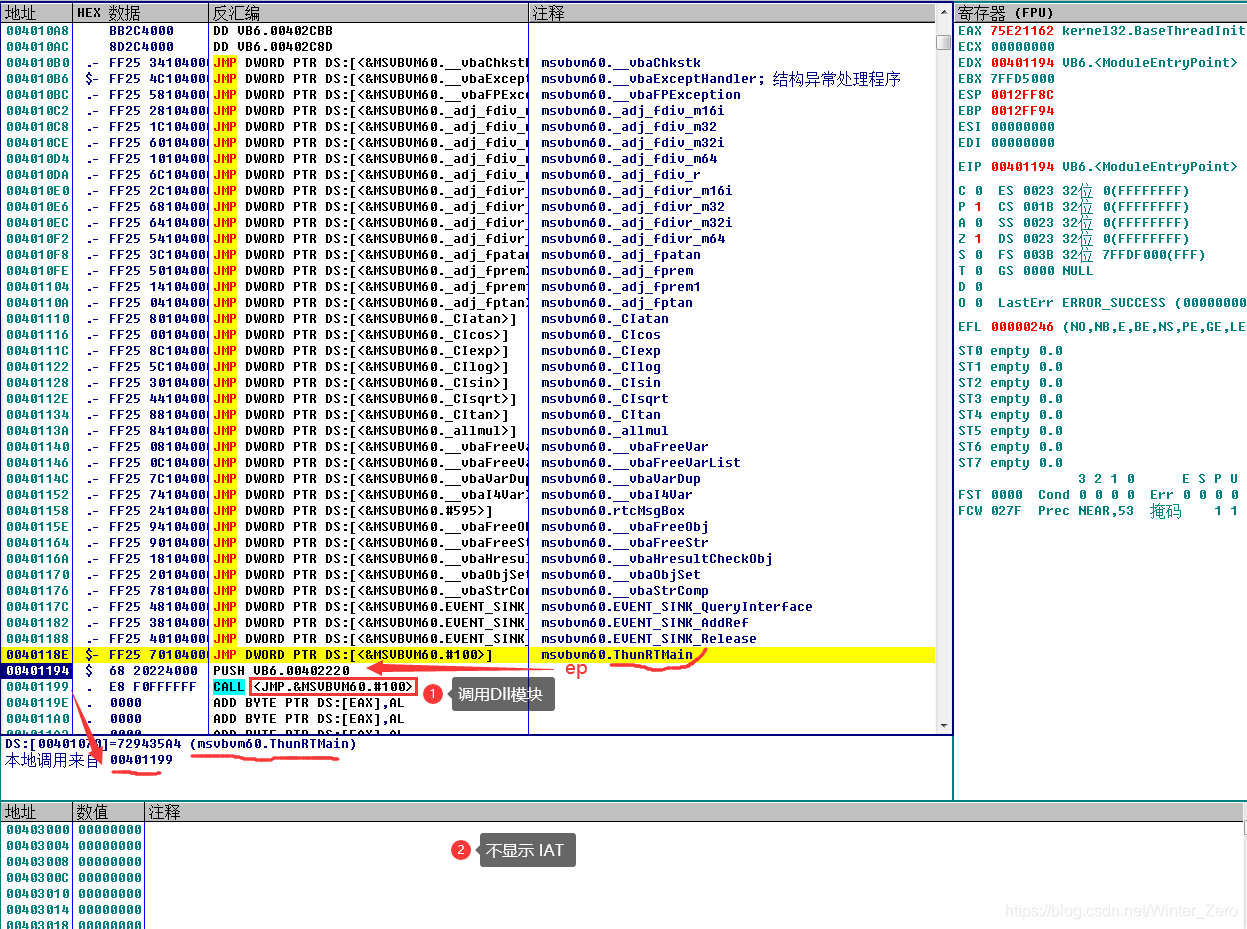Select the PUSH VB6.00402220 instruction
Viewport: 1247px width, 929px height.
click(280, 671)
